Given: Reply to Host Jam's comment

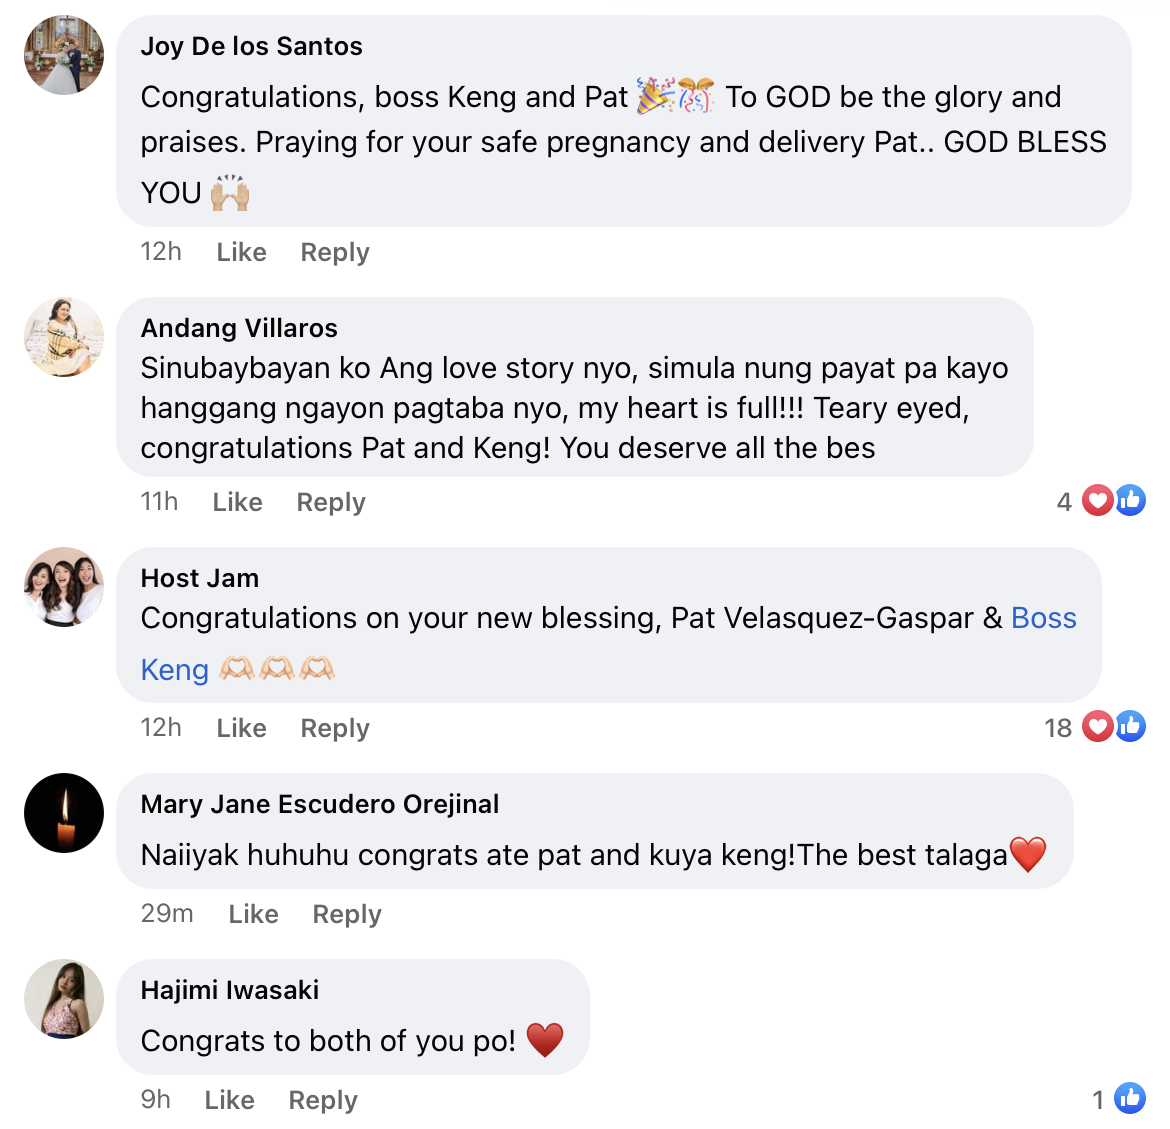Looking at the screenshot, I should coord(335,728).
